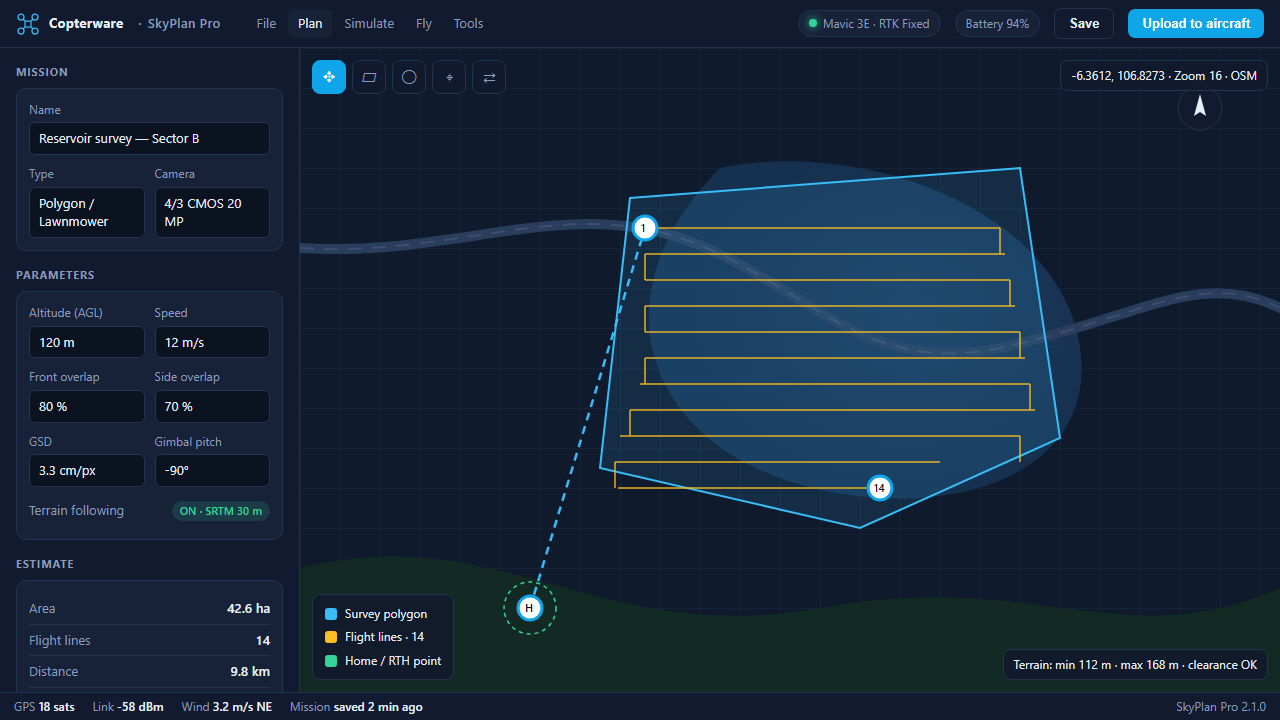1280x720 pixels.
Task: Click the Gimbal pitch -90° field
Action: [x=212, y=471]
